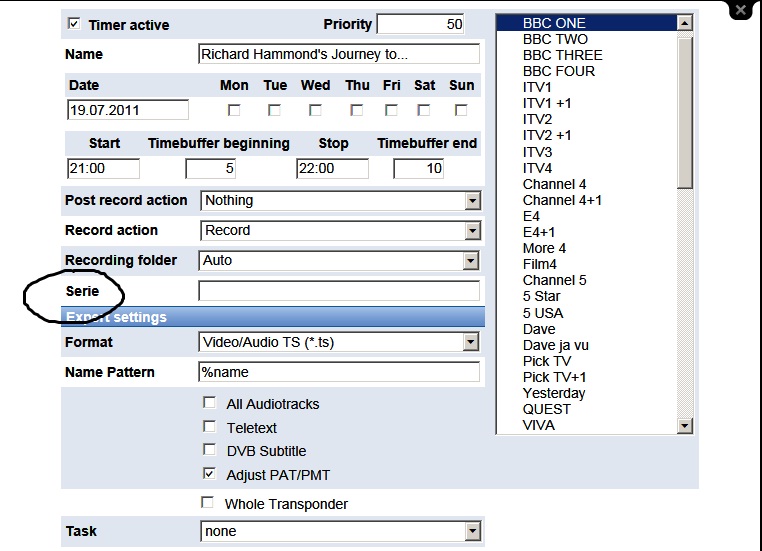Close the timer dialog with X icon
The image size is (762, 551).
click(x=740, y=10)
